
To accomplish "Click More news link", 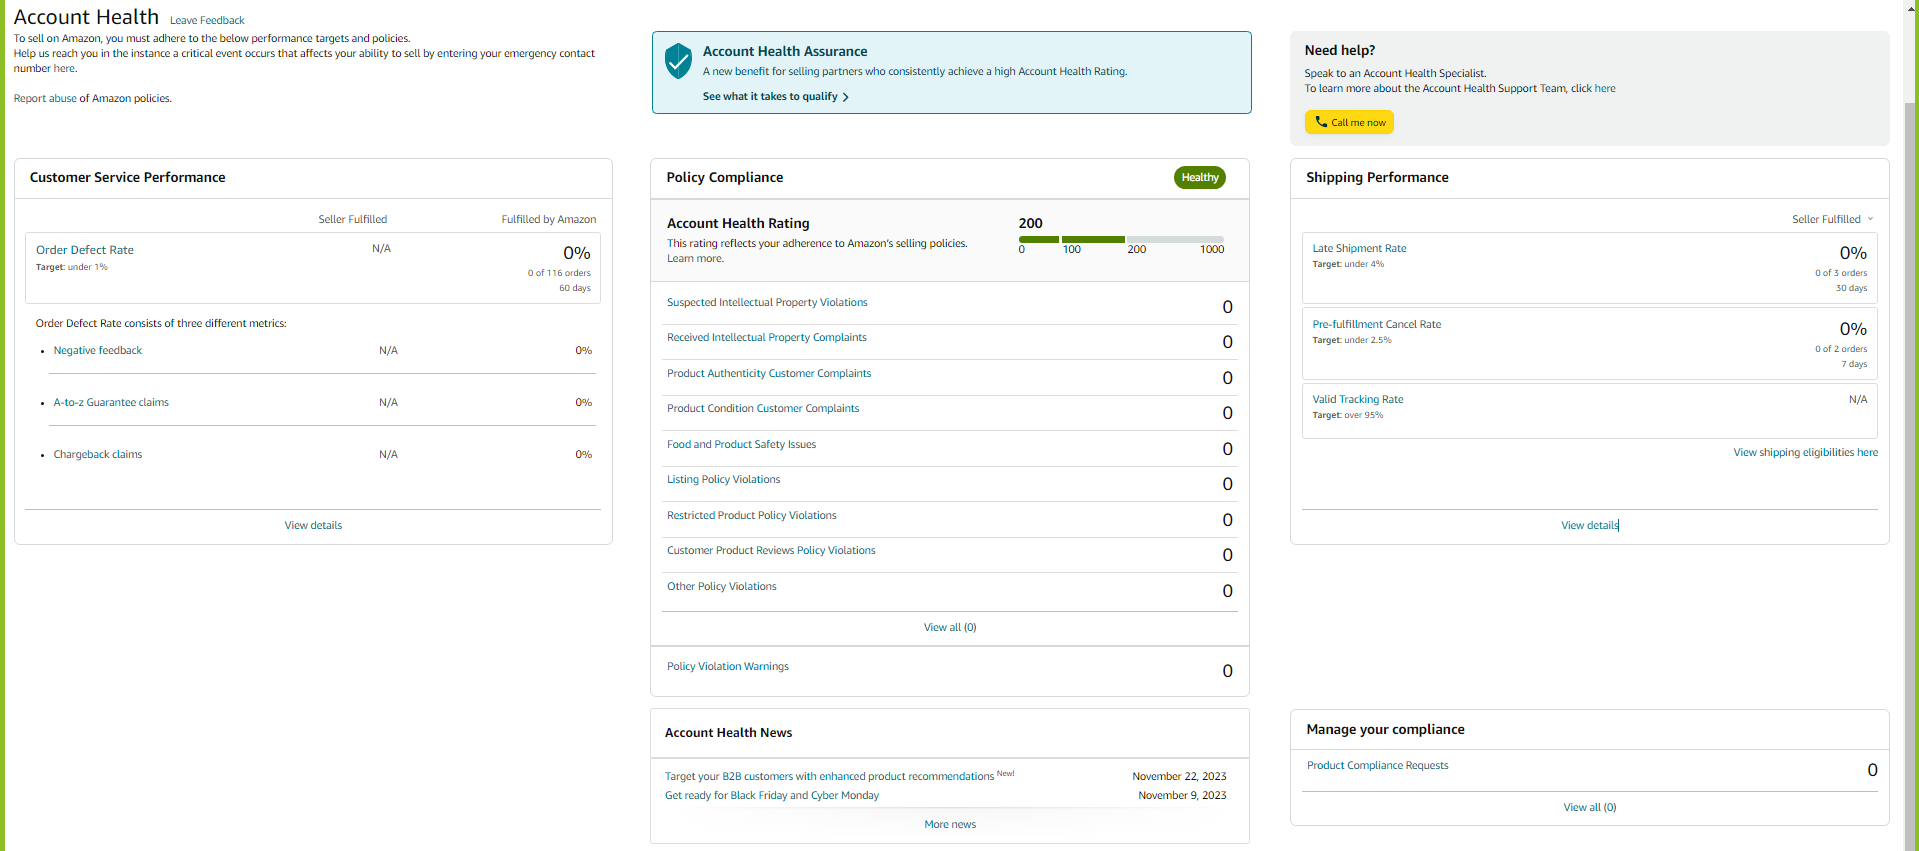I will pyautogui.click(x=950, y=824).
